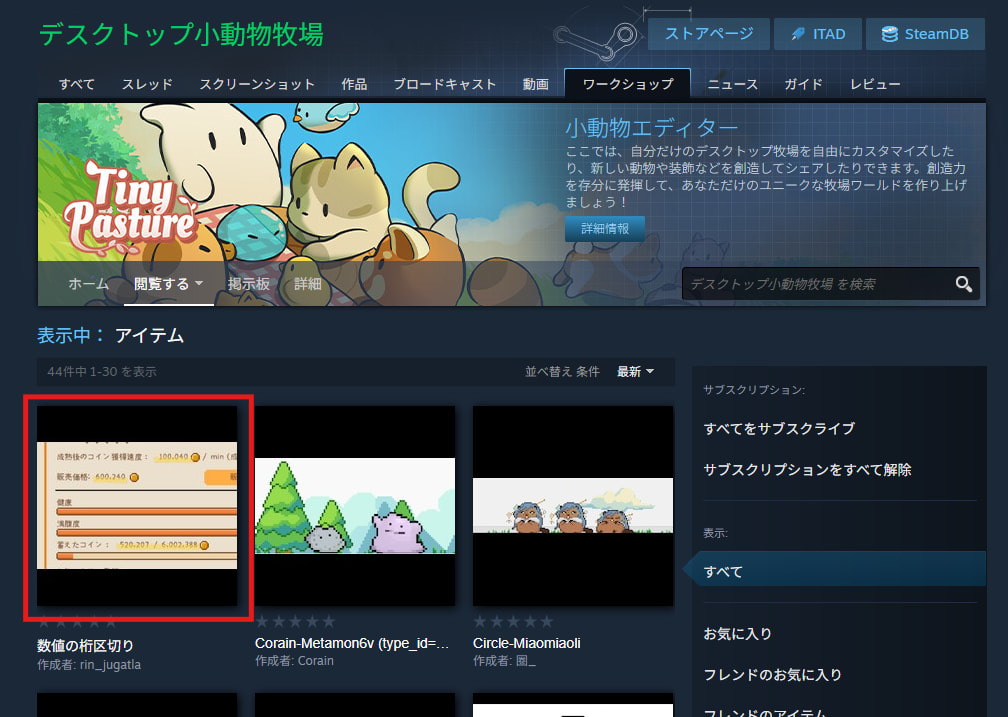Open the ブロードキャスト tab

click(x=445, y=84)
